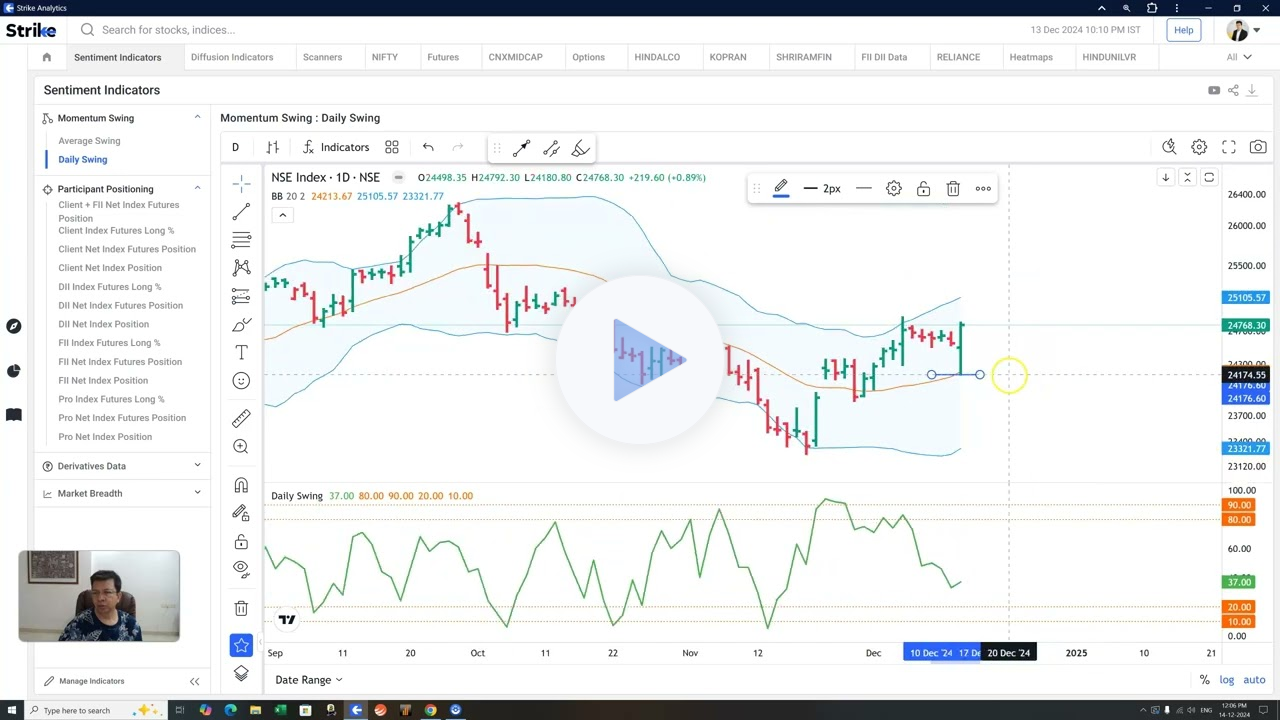This screenshot has width=1280, height=720.
Task: Open the object tree layers icon
Action: click(x=241, y=674)
